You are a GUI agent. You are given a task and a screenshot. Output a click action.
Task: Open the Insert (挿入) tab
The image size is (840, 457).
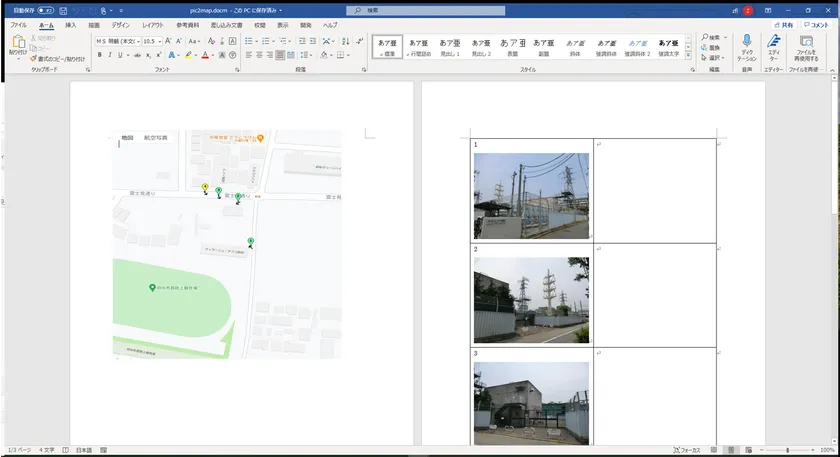[70, 24]
